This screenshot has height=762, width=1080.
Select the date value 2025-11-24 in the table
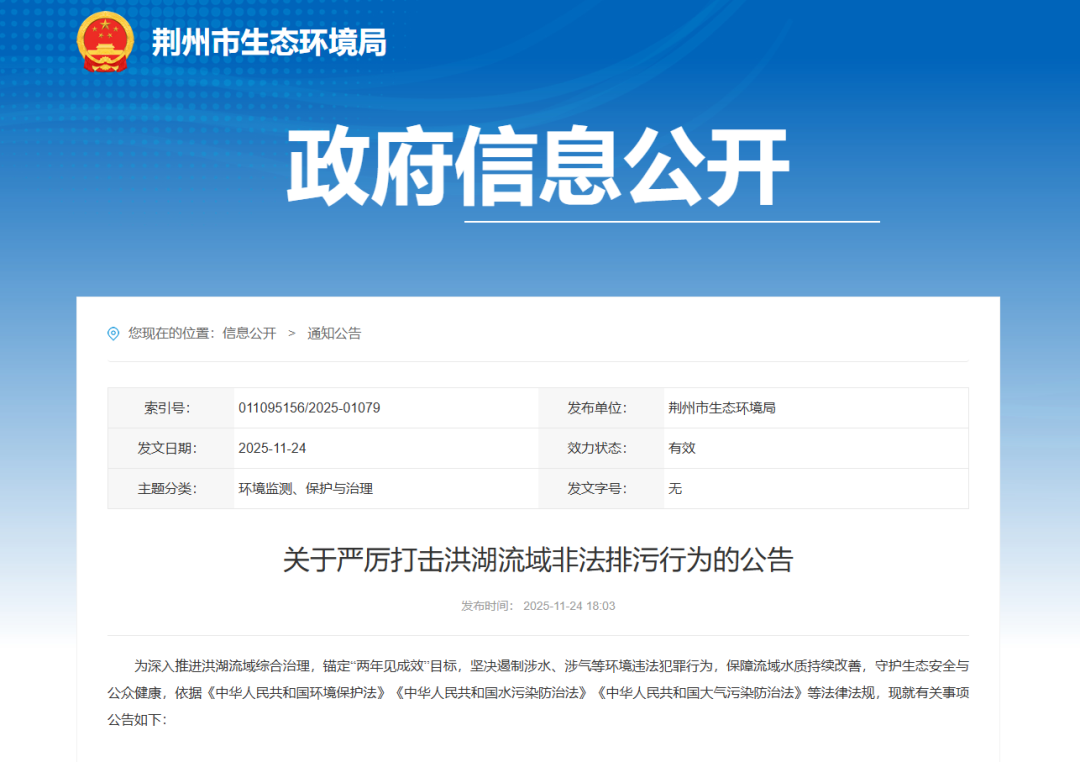pyautogui.click(x=272, y=449)
